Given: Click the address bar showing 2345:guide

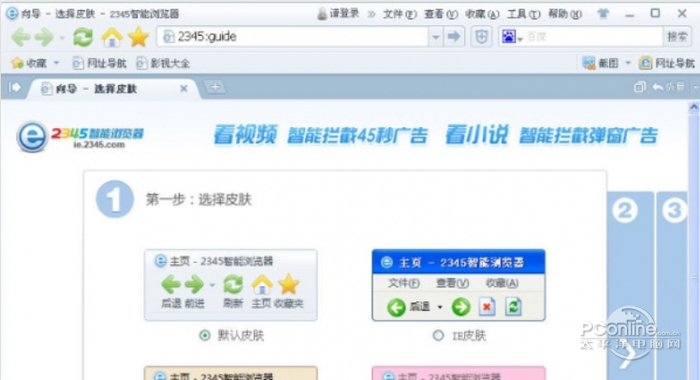Looking at the screenshot, I should click(x=292, y=37).
